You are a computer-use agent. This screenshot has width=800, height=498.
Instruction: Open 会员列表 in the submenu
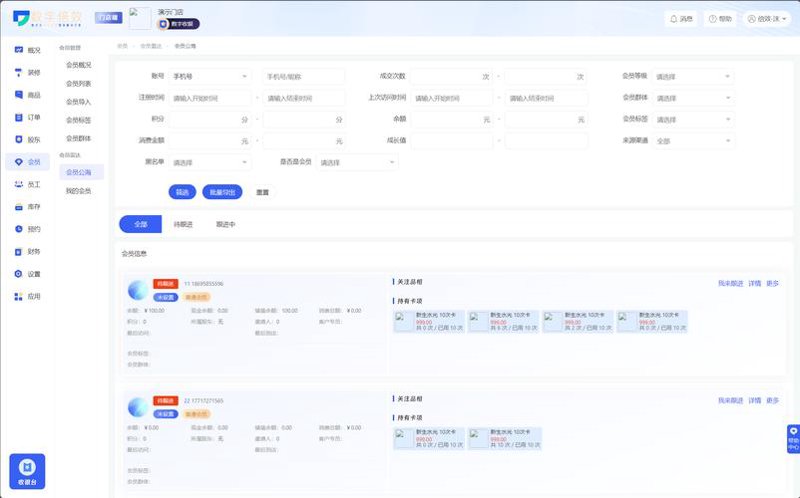pos(79,84)
